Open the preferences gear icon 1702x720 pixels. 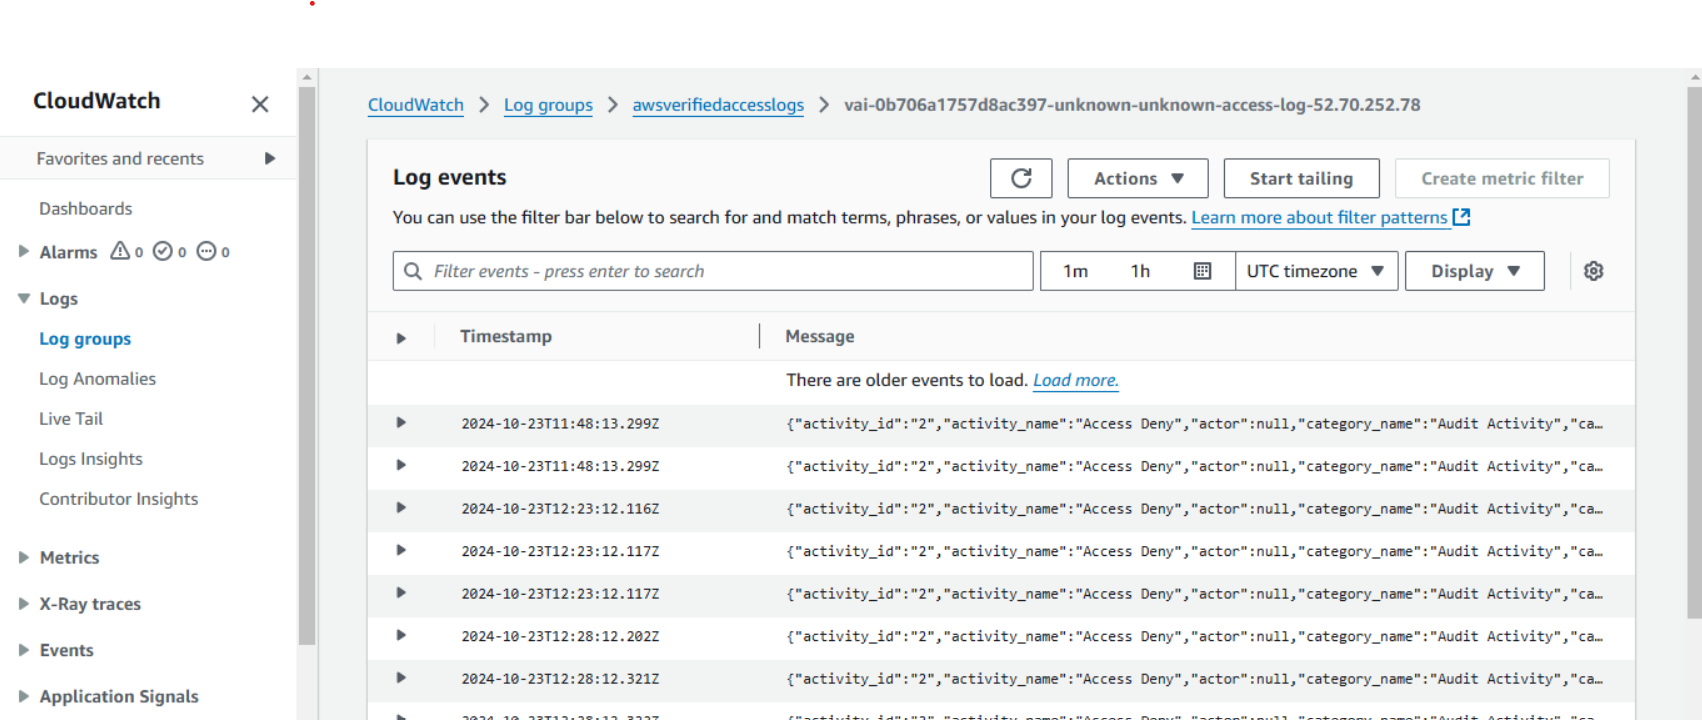point(1594,271)
